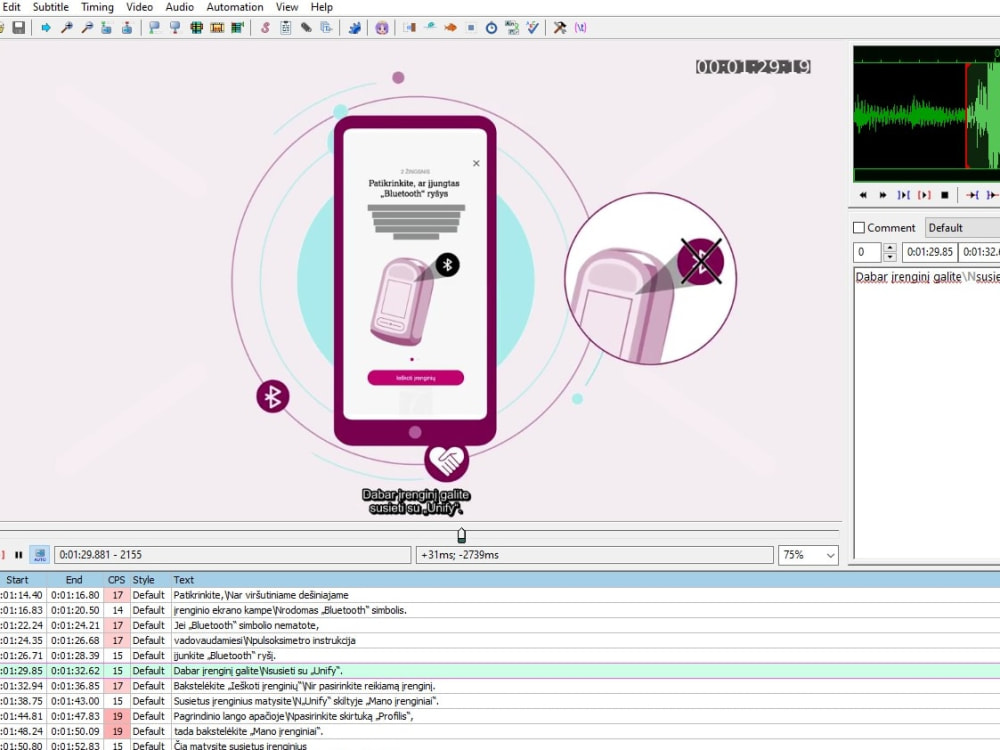The image size is (1000, 750).
Task: Open the View menu
Action: (x=287, y=7)
